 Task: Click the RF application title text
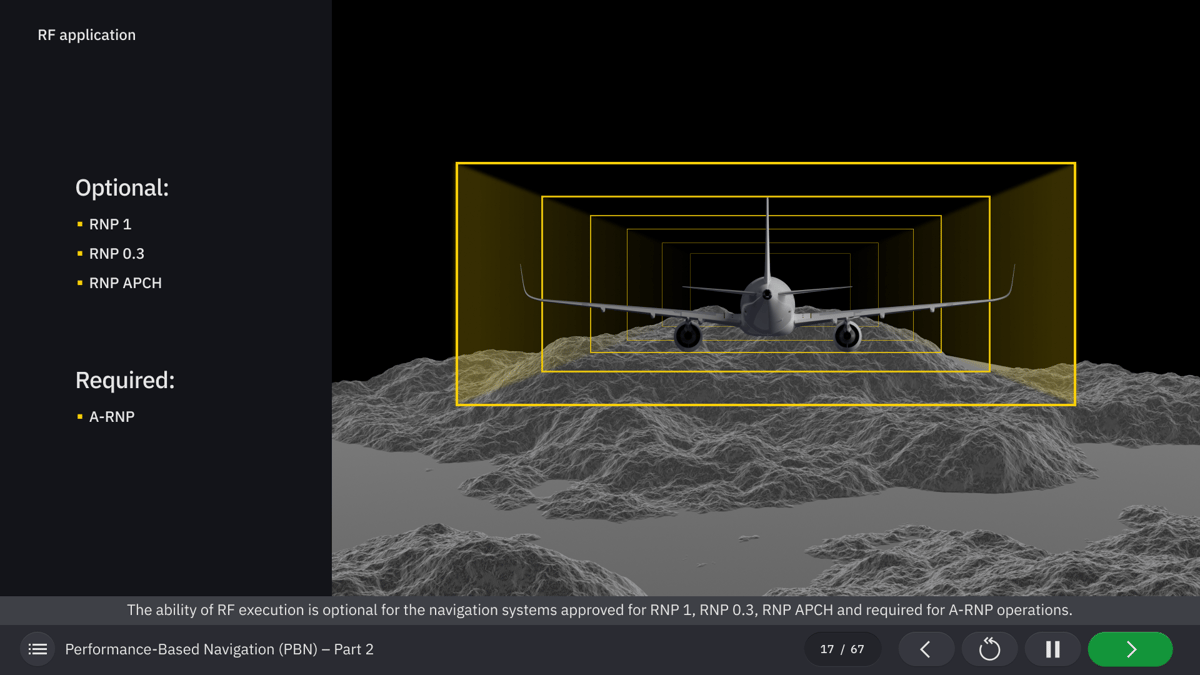(x=86, y=34)
